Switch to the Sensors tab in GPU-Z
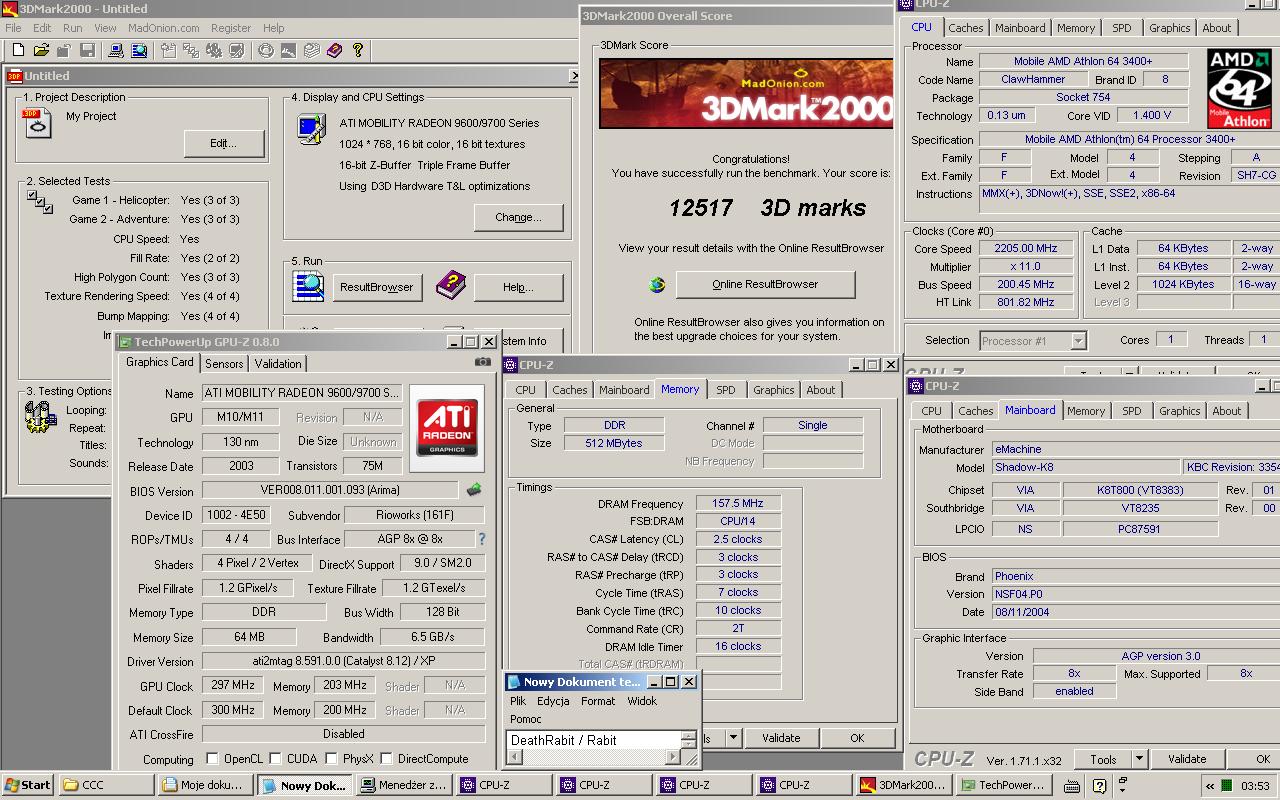 (224, 364)
